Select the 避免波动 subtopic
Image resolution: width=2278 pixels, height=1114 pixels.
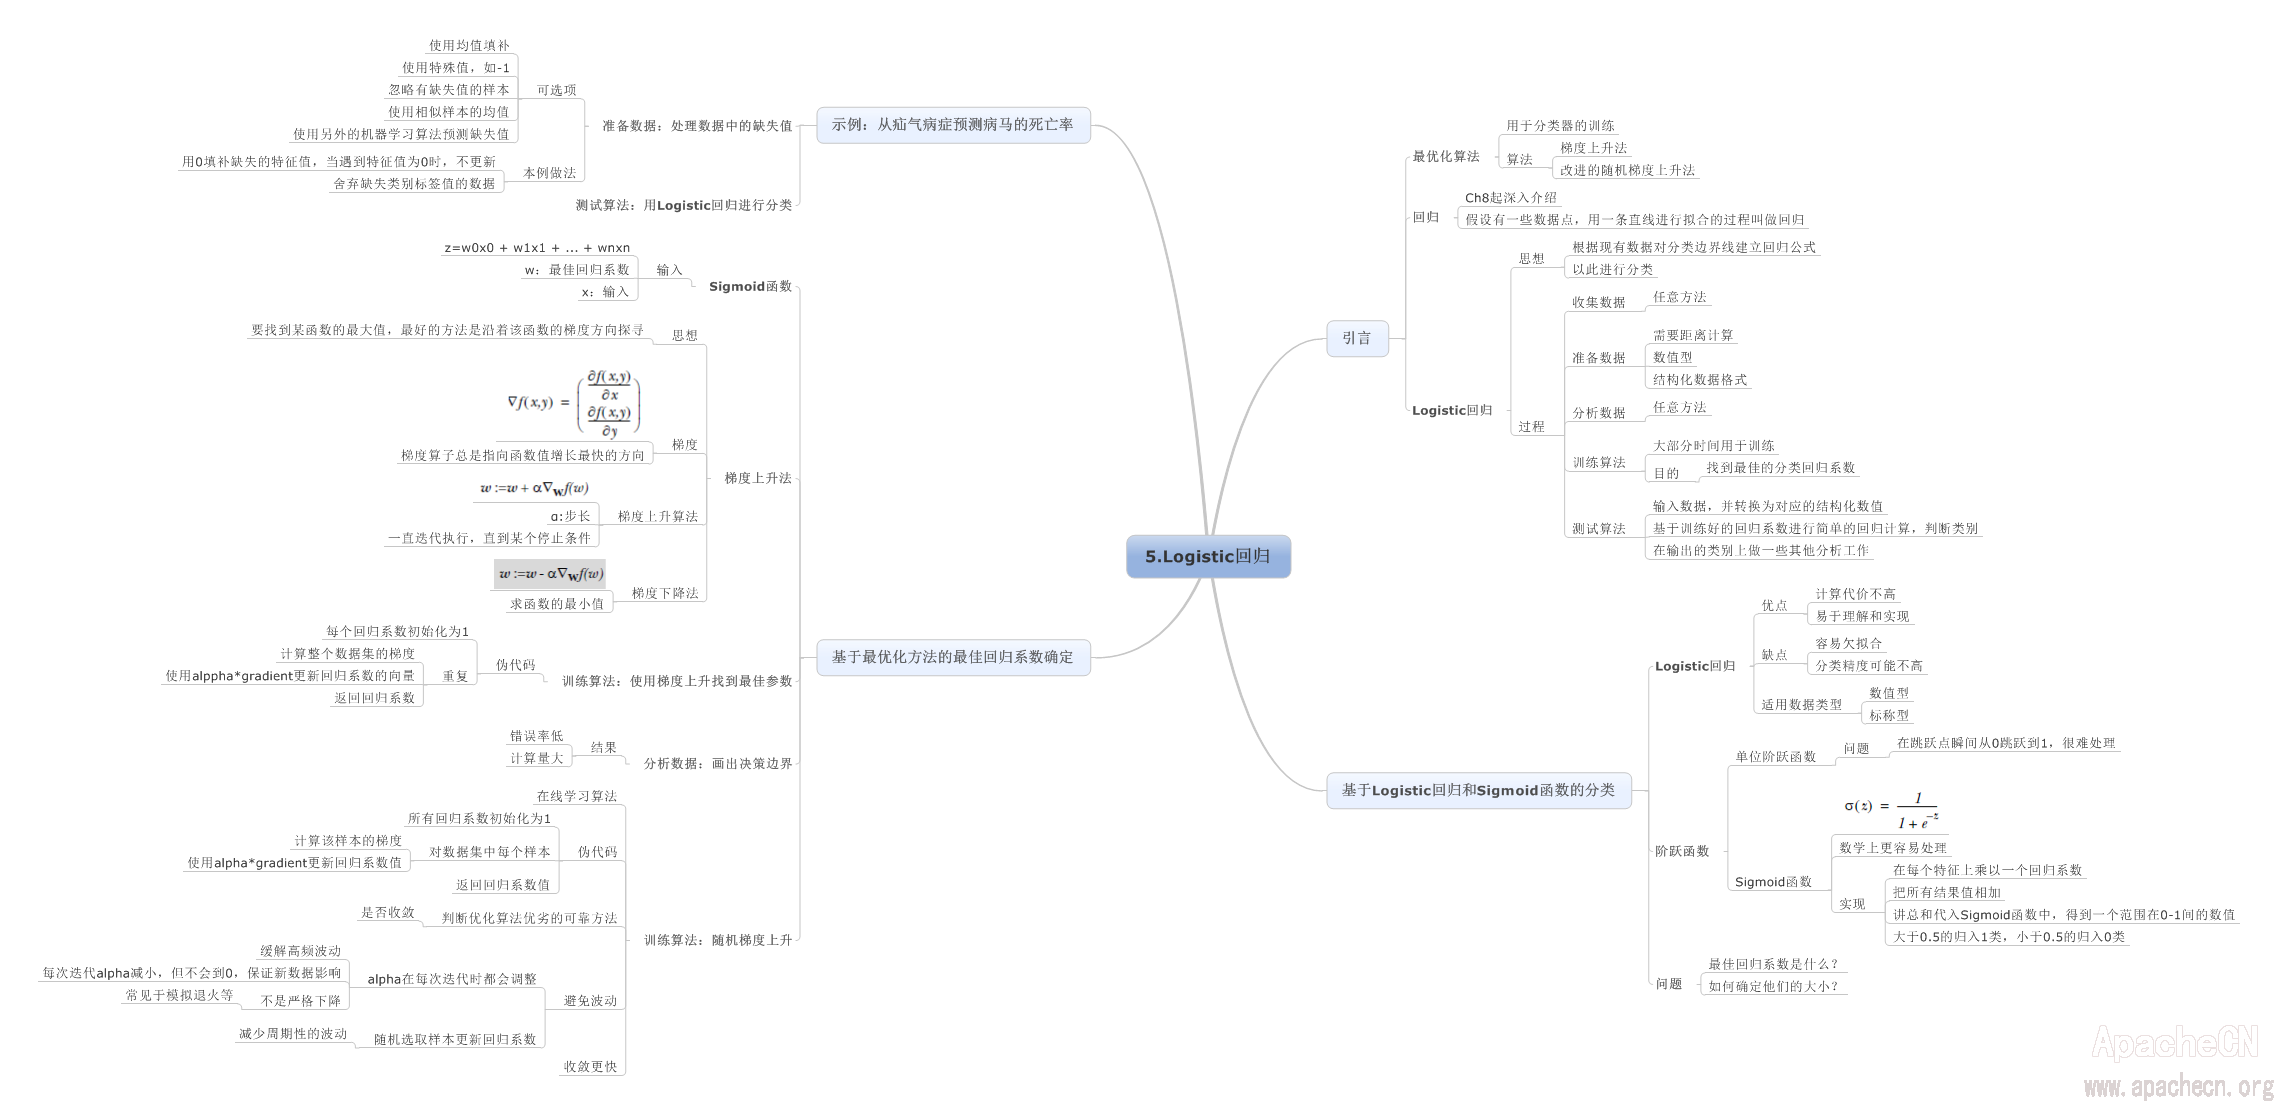pos(590,1001)
